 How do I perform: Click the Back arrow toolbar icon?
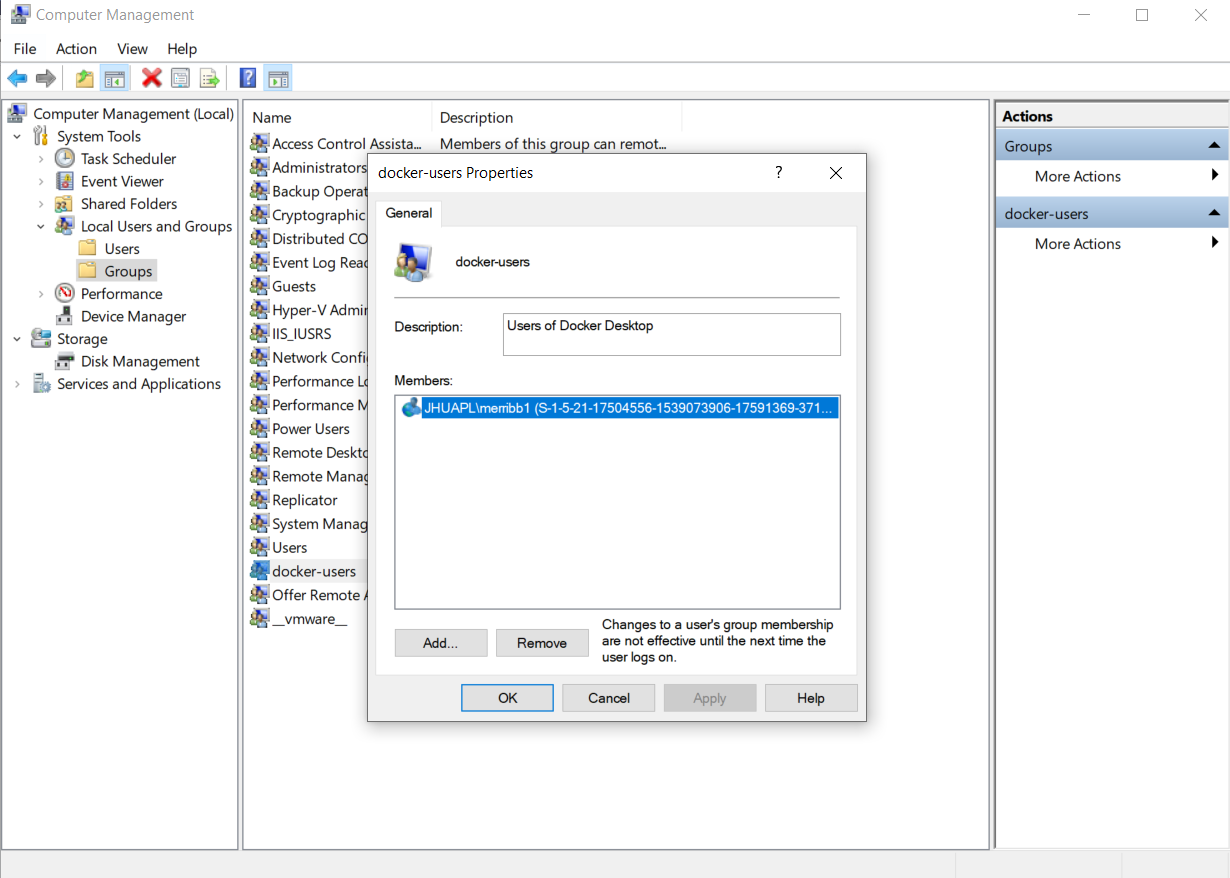click(17, 78)
